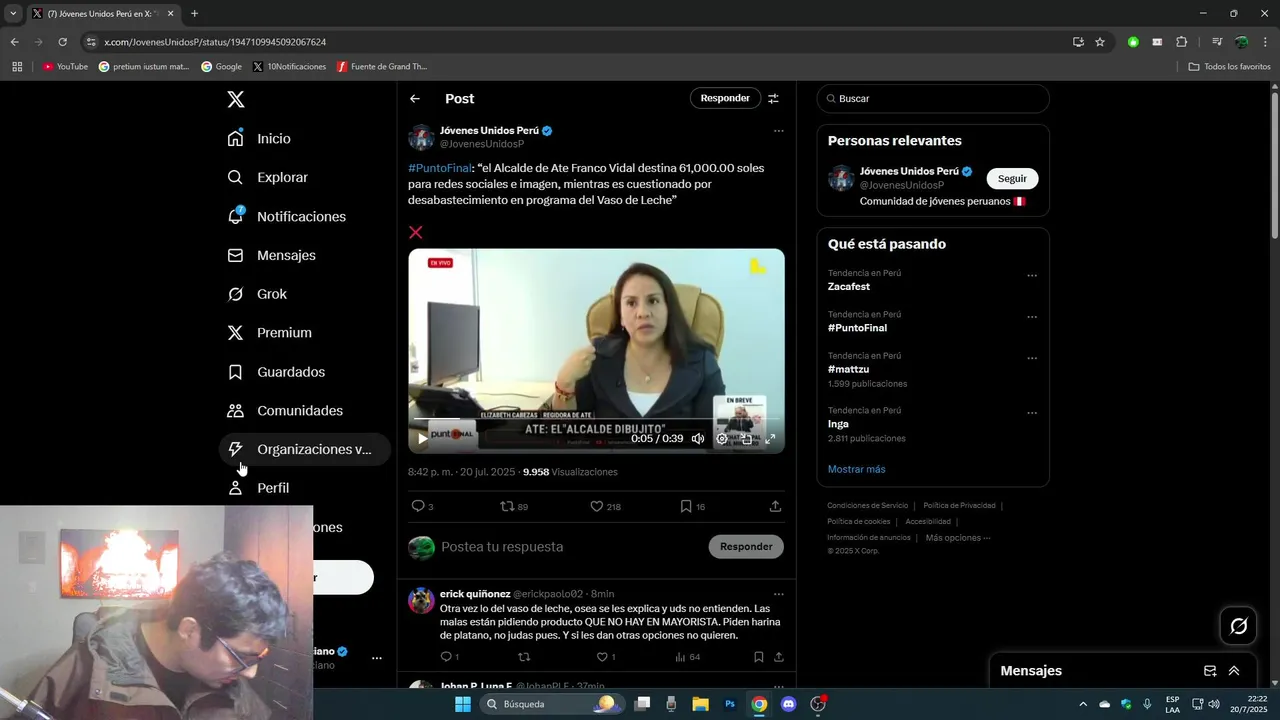The height and width of the screenshot is (720, 1280).
Task: Play the video in the post
Action: (423, 438)
